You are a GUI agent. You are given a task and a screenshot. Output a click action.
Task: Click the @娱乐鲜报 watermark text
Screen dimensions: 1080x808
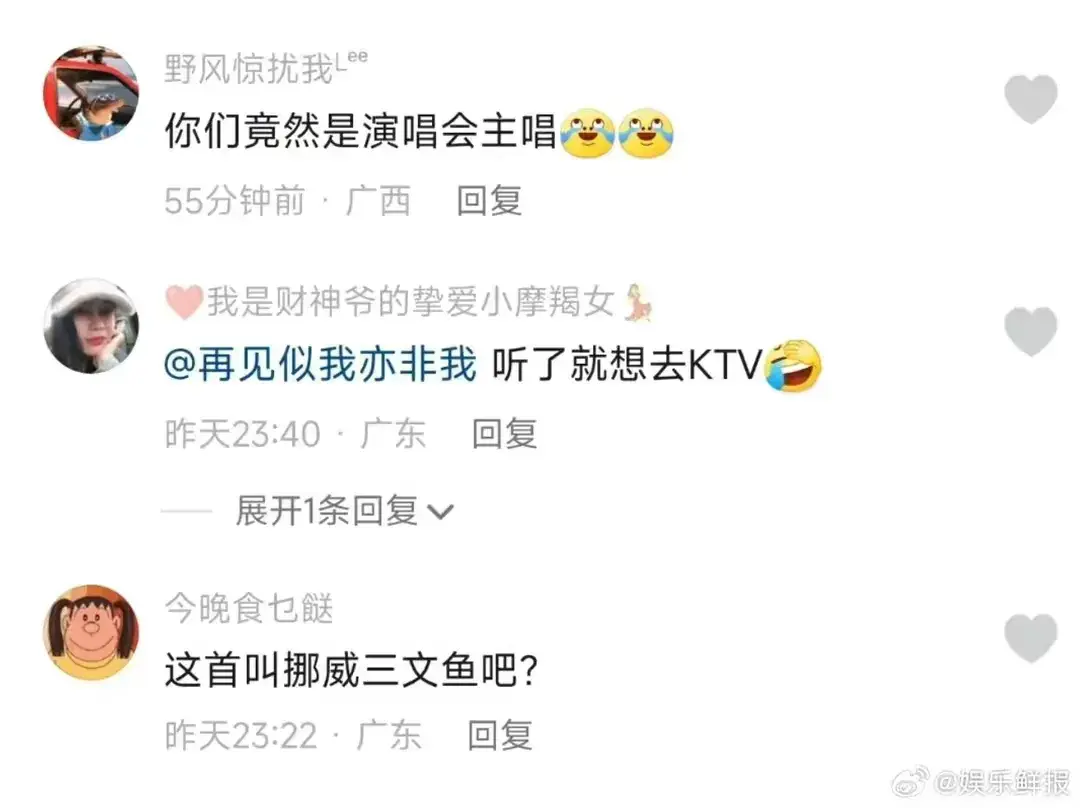[1001, 783]
